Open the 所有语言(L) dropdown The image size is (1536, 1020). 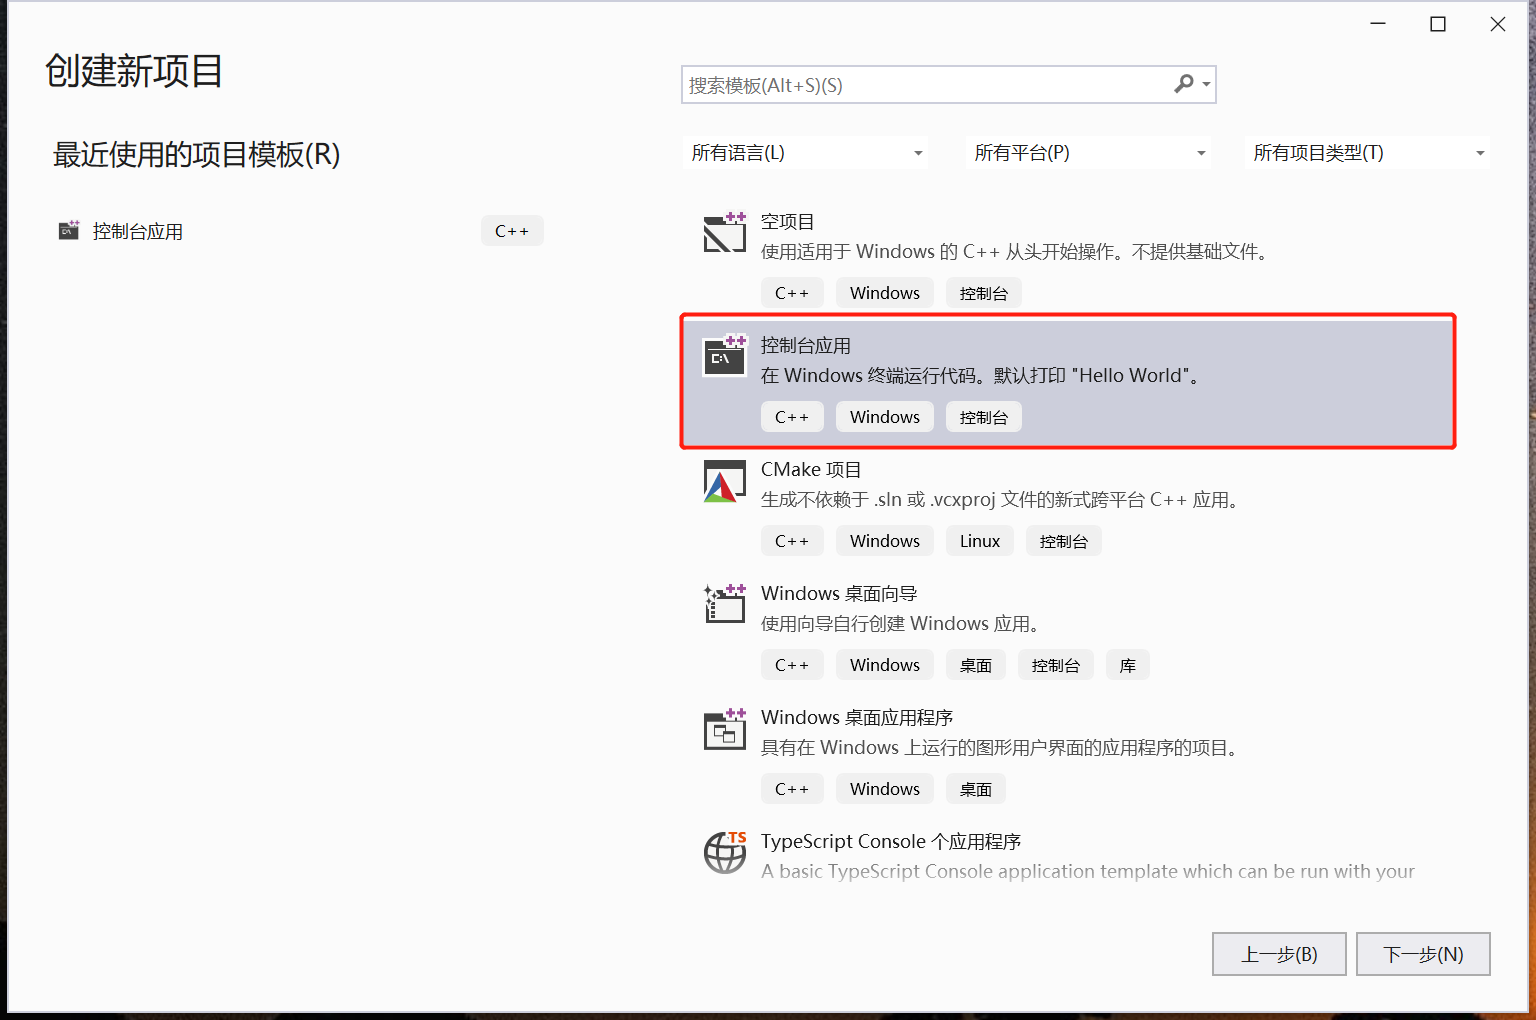pos(805,153)
